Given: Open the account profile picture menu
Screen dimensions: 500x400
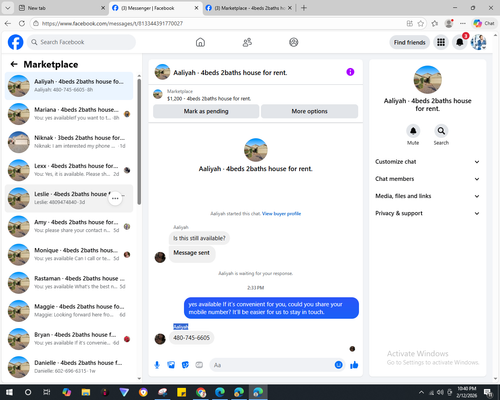Looking at the screenshot, I should click(x=478, y=42).
